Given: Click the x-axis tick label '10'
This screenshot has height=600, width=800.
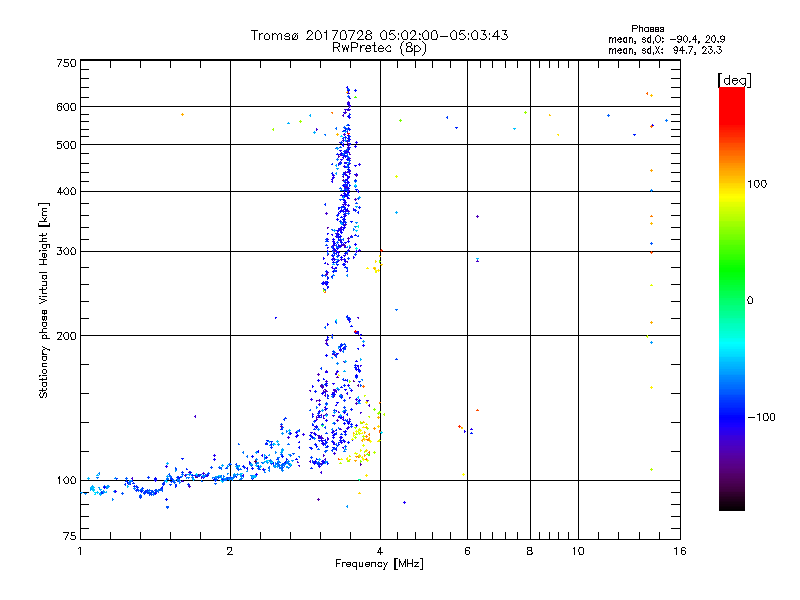Looking at the screenshot, I should (x=578, y=551).
